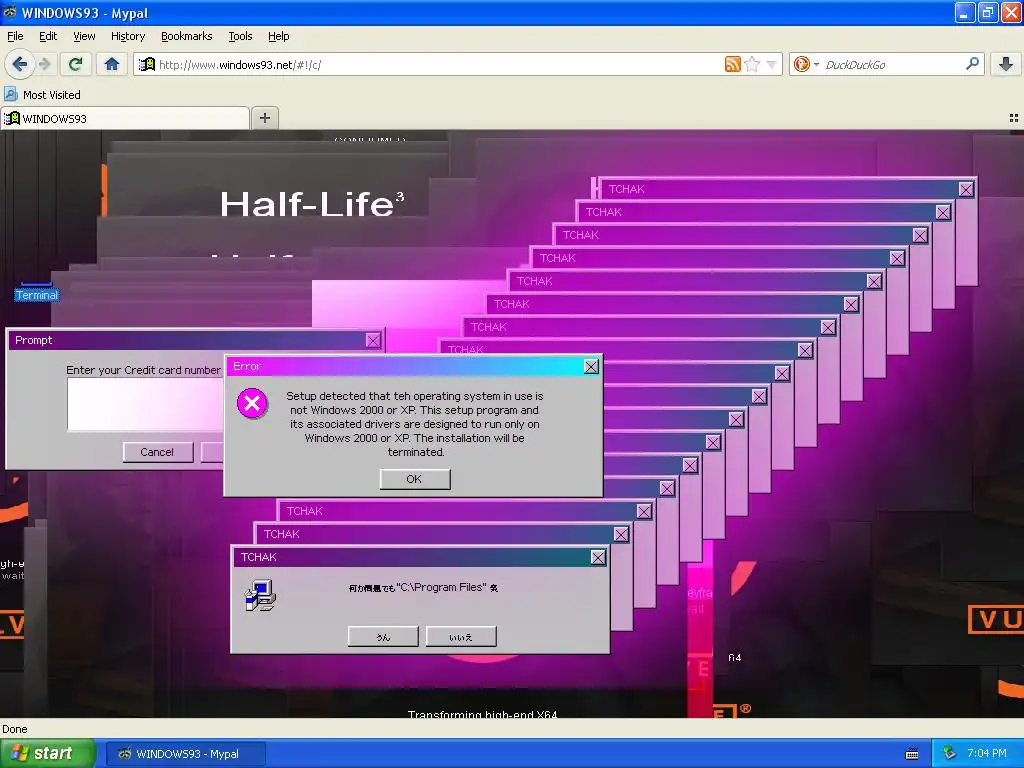Close the Error dialog with X

tap(591, 366)
